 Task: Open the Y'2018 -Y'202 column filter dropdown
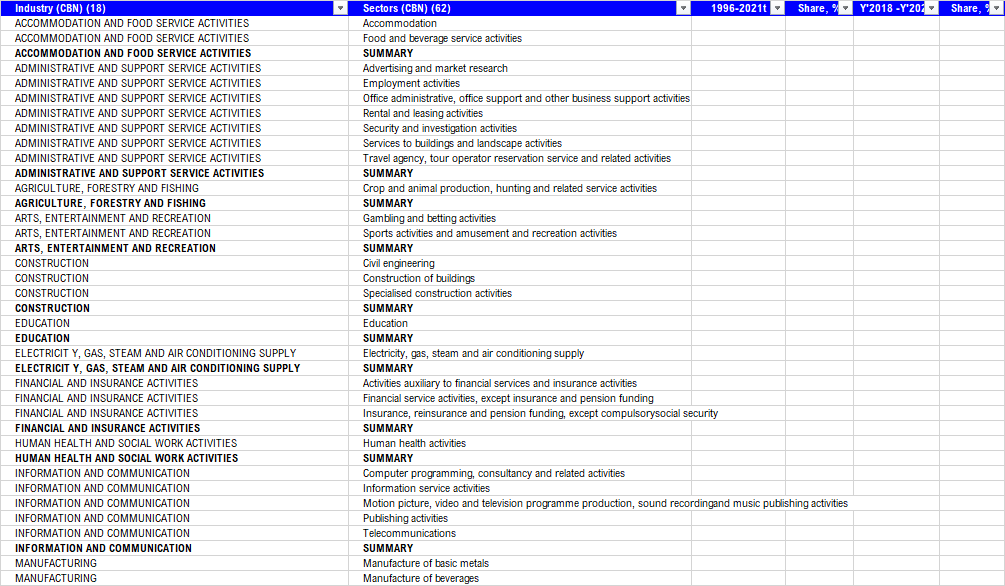pyautogui.click(x=931, y=8)
